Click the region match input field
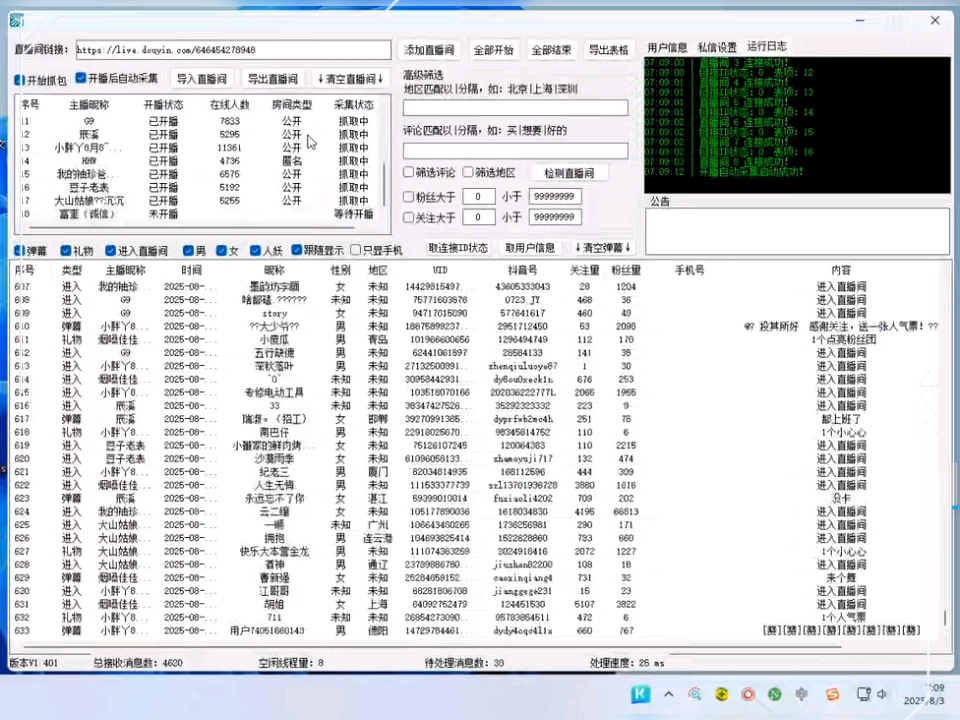This screenshot has width=960, height=720. coord(516,108)
